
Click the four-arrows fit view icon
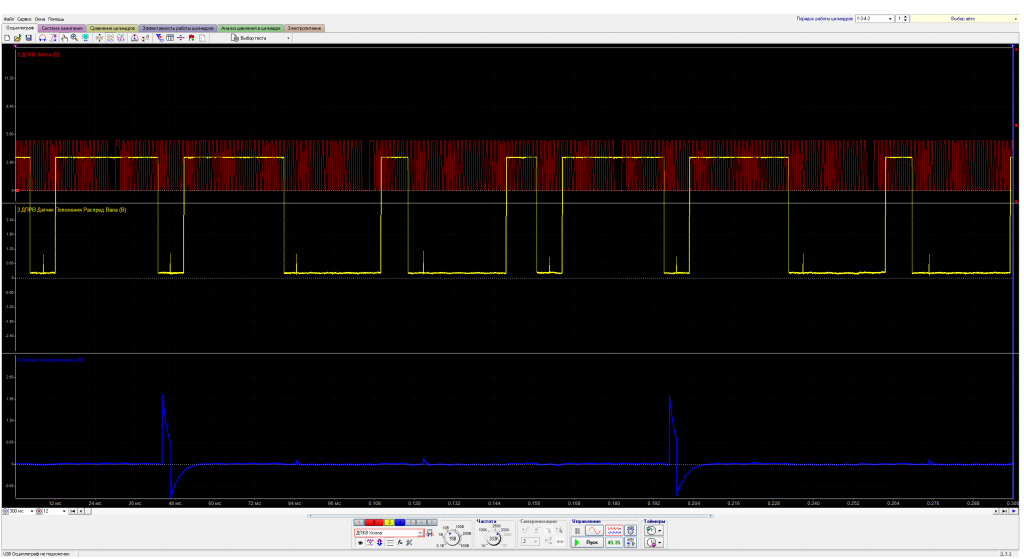tap(99, 38)
